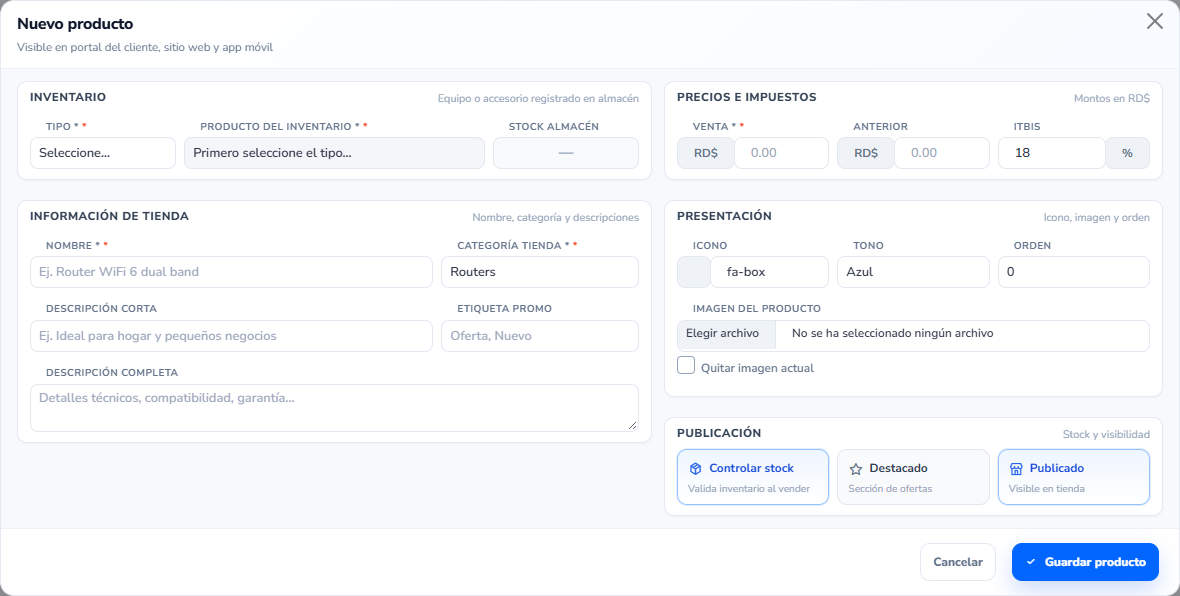Click the star icon on Destacado
The image size is (1180, 596).
coord(856,469)
